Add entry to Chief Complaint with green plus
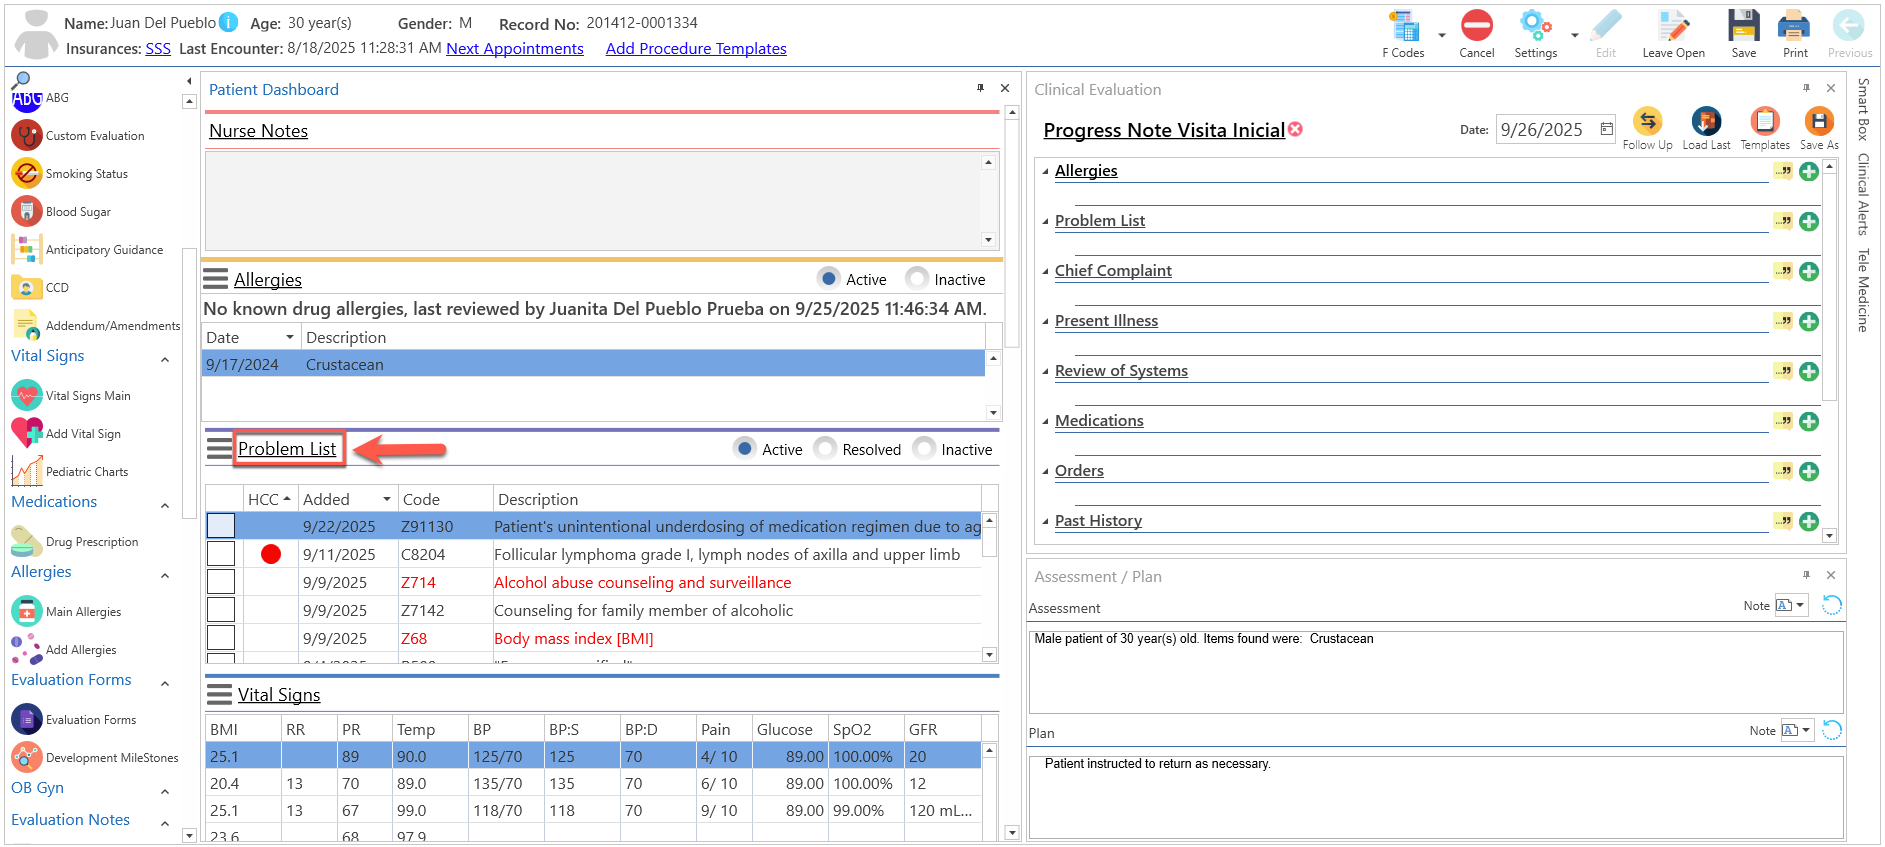 point(1809,271)
